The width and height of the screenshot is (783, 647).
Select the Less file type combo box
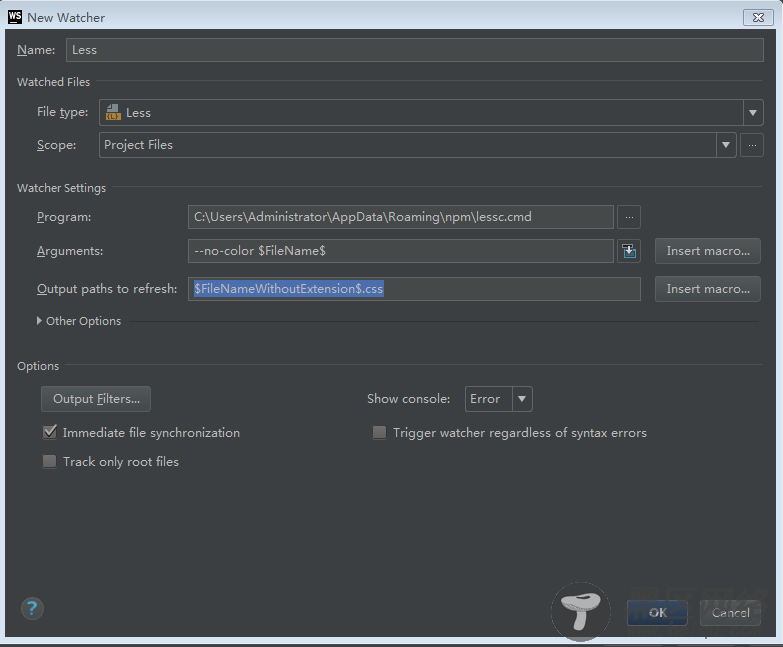(431, 113)
